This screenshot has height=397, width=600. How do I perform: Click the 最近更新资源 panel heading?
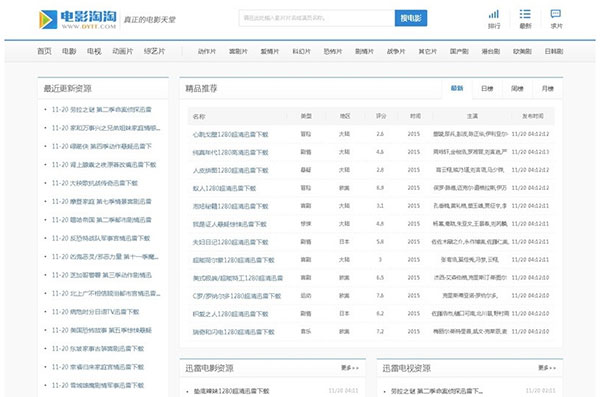[x=67, y=88]
